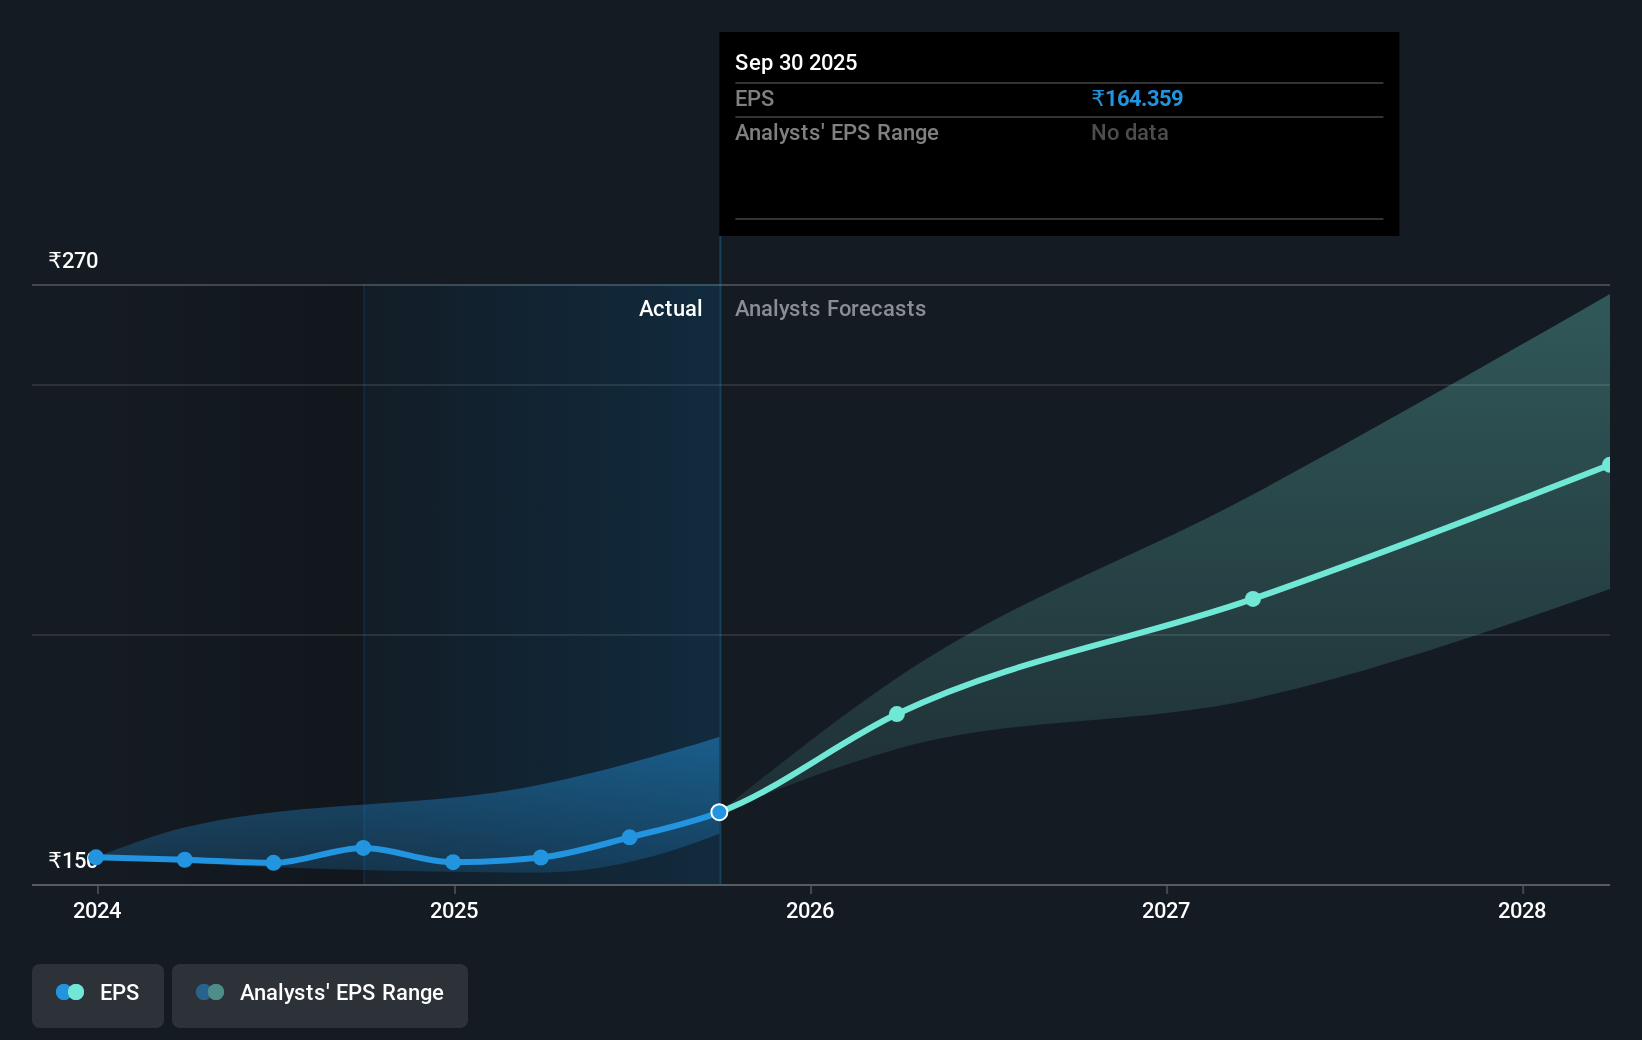Image resolution: width=1642 pixels, height=1040 pixels.
Task: Select the 2026 forecast data point
Action: pos(896,714)
